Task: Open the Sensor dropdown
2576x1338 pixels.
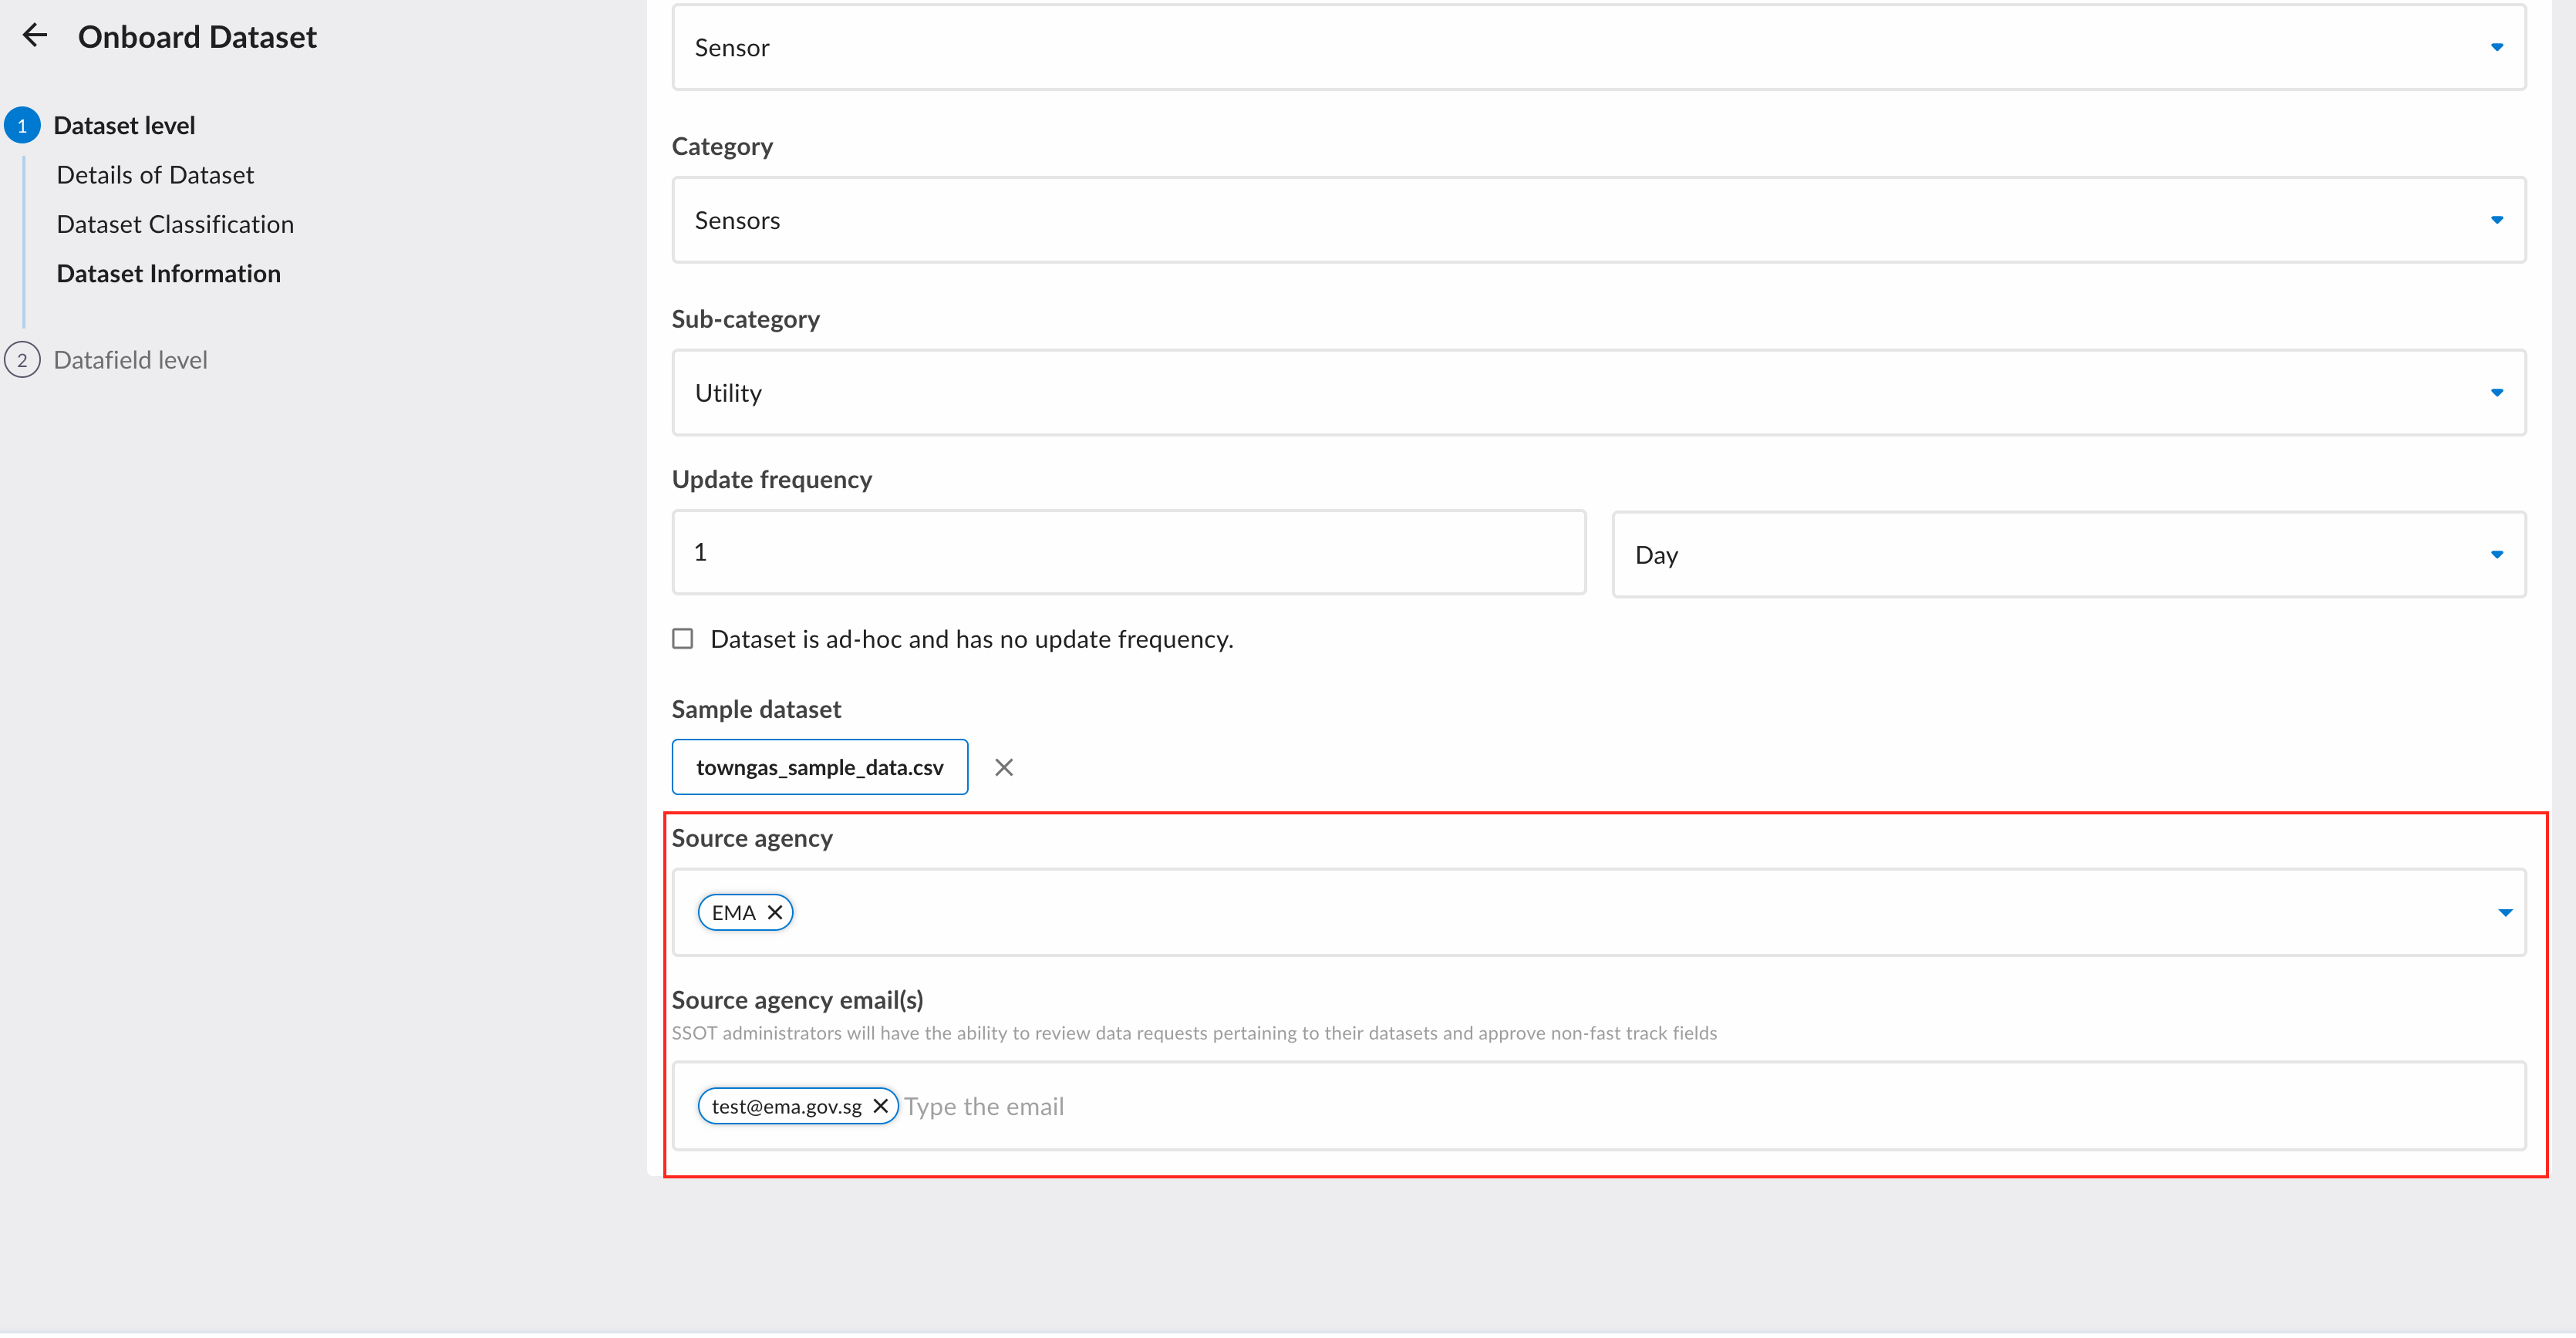Action: (1599, 47)
